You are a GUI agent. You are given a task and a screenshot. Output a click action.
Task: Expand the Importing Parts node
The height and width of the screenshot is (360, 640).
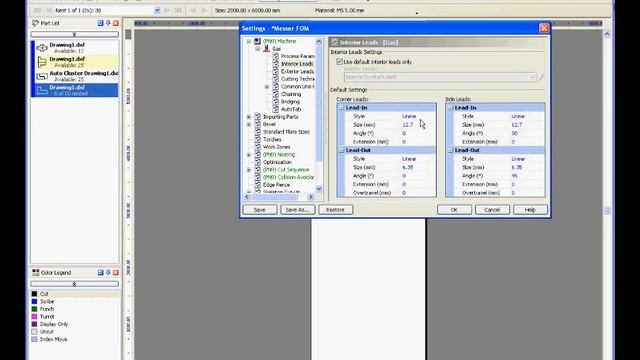coord(249,117)
